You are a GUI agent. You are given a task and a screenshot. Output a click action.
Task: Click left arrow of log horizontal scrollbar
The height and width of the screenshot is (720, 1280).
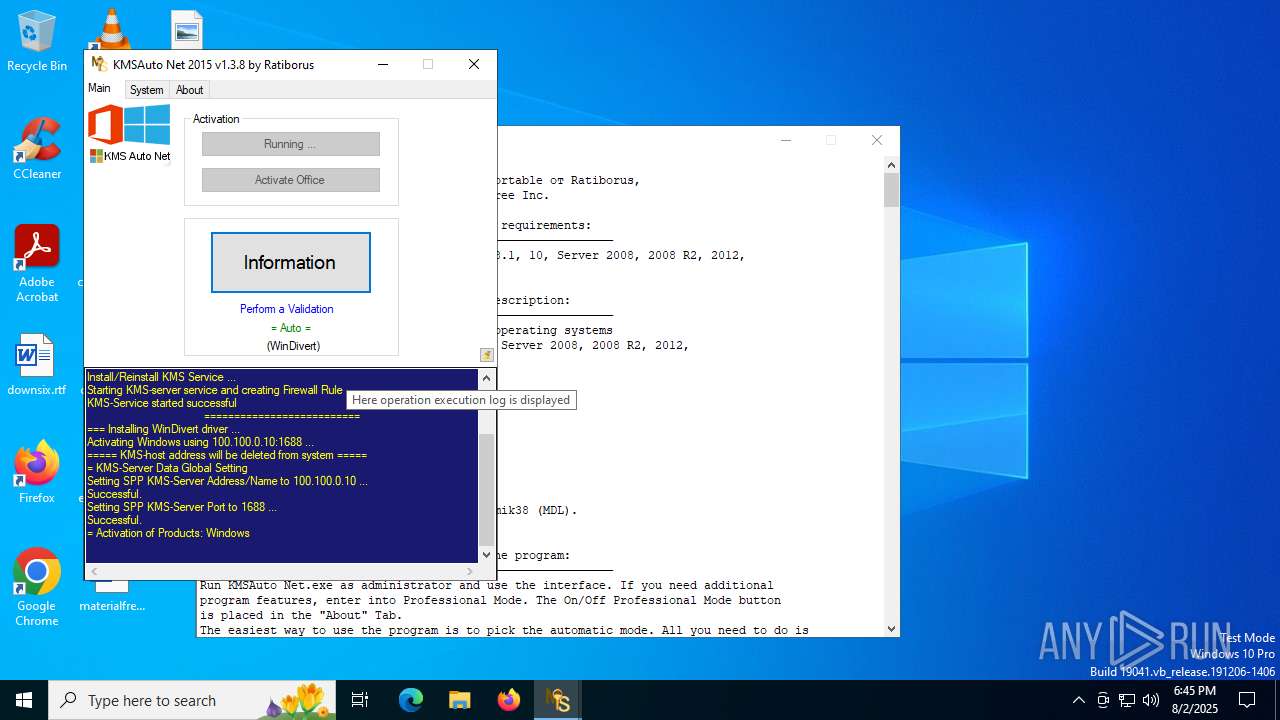coord(94,572)
